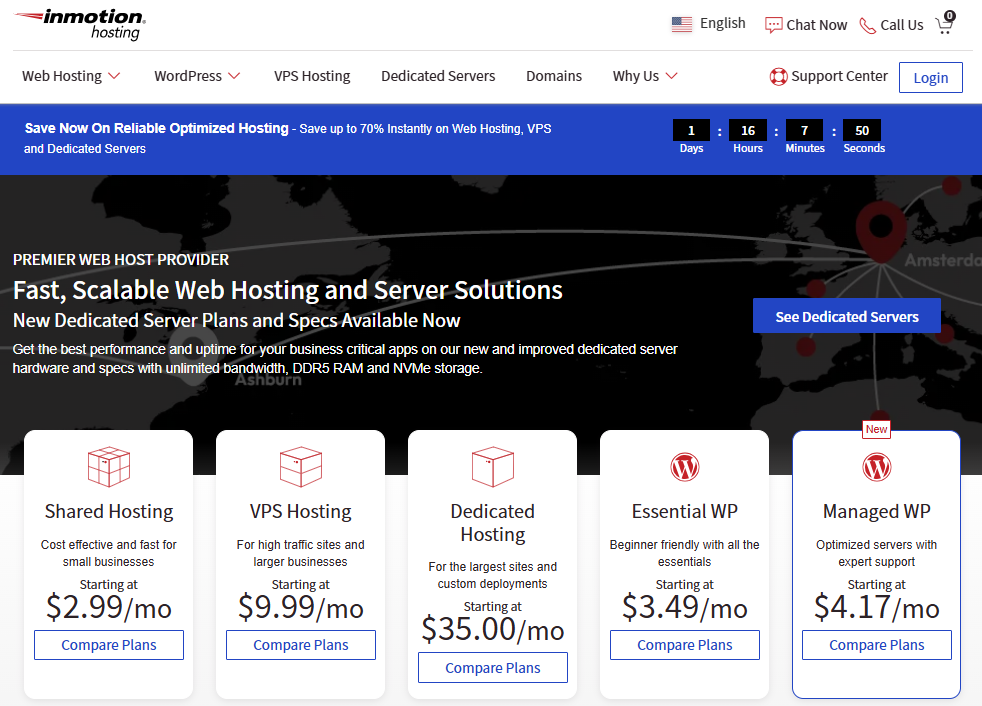Click the Chat Now speech bubble icon
The image size is (982, 706).
[773, 25]
